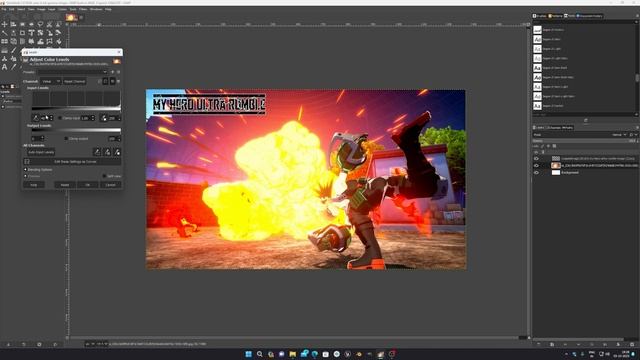Click Auto Input Levels button
This screenshot has width=640, height=360.
pyautogui.click(x=41, y=152)
